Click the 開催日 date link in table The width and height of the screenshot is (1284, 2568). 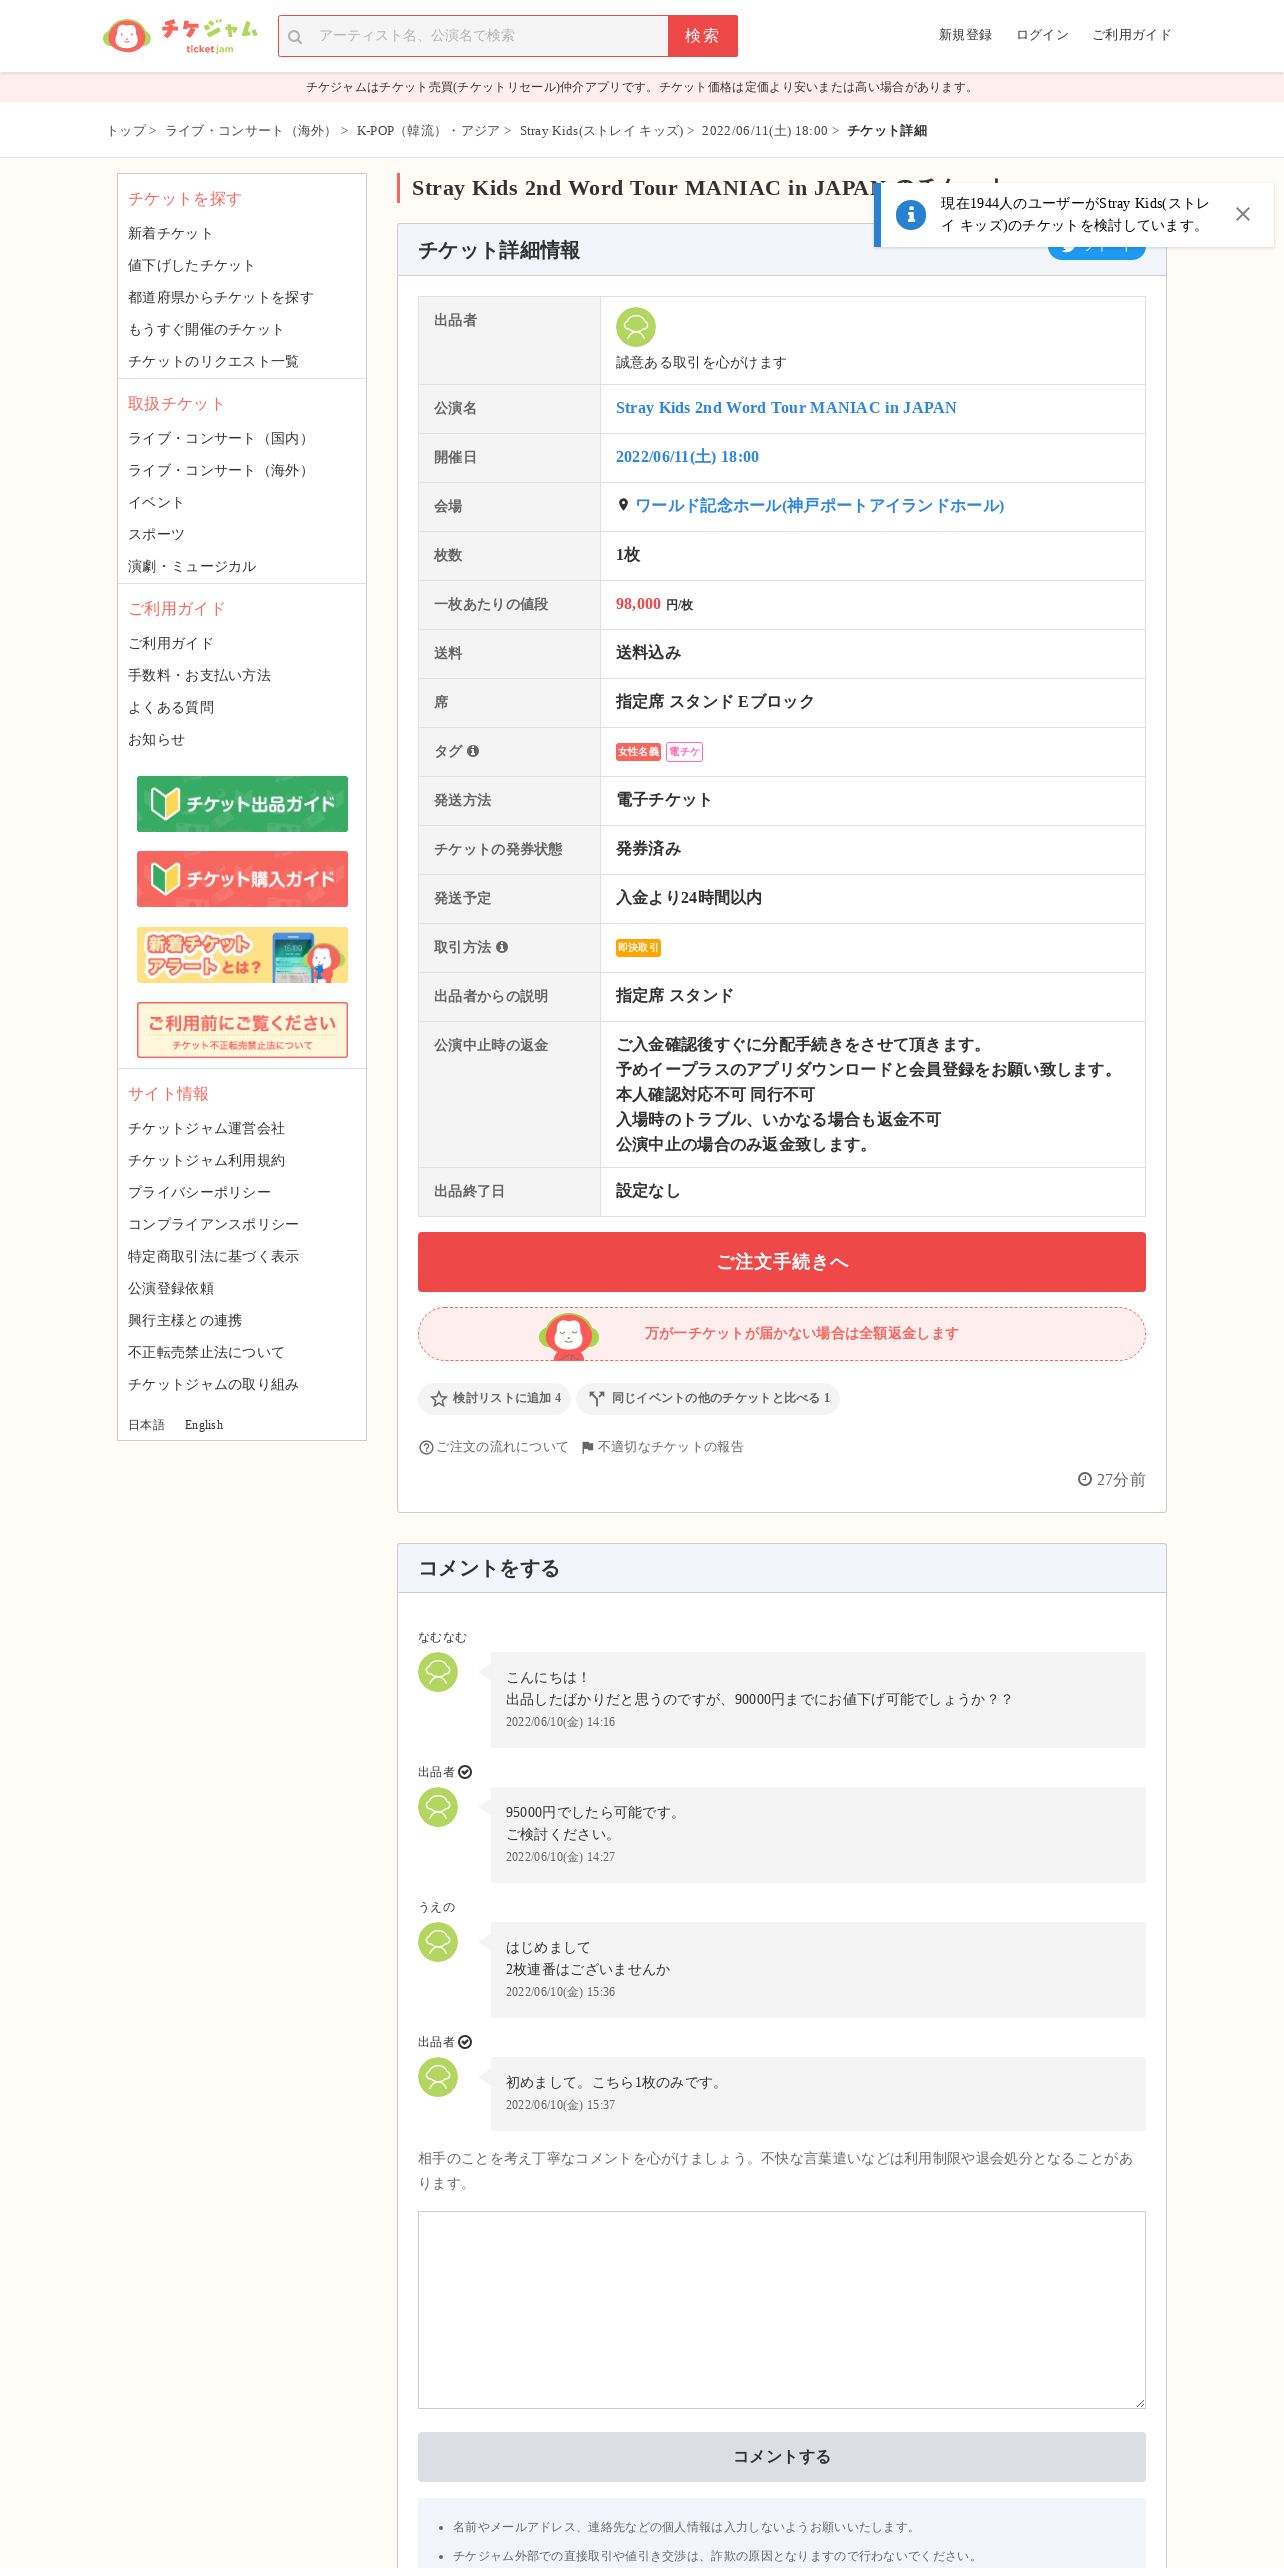point(687,457)
